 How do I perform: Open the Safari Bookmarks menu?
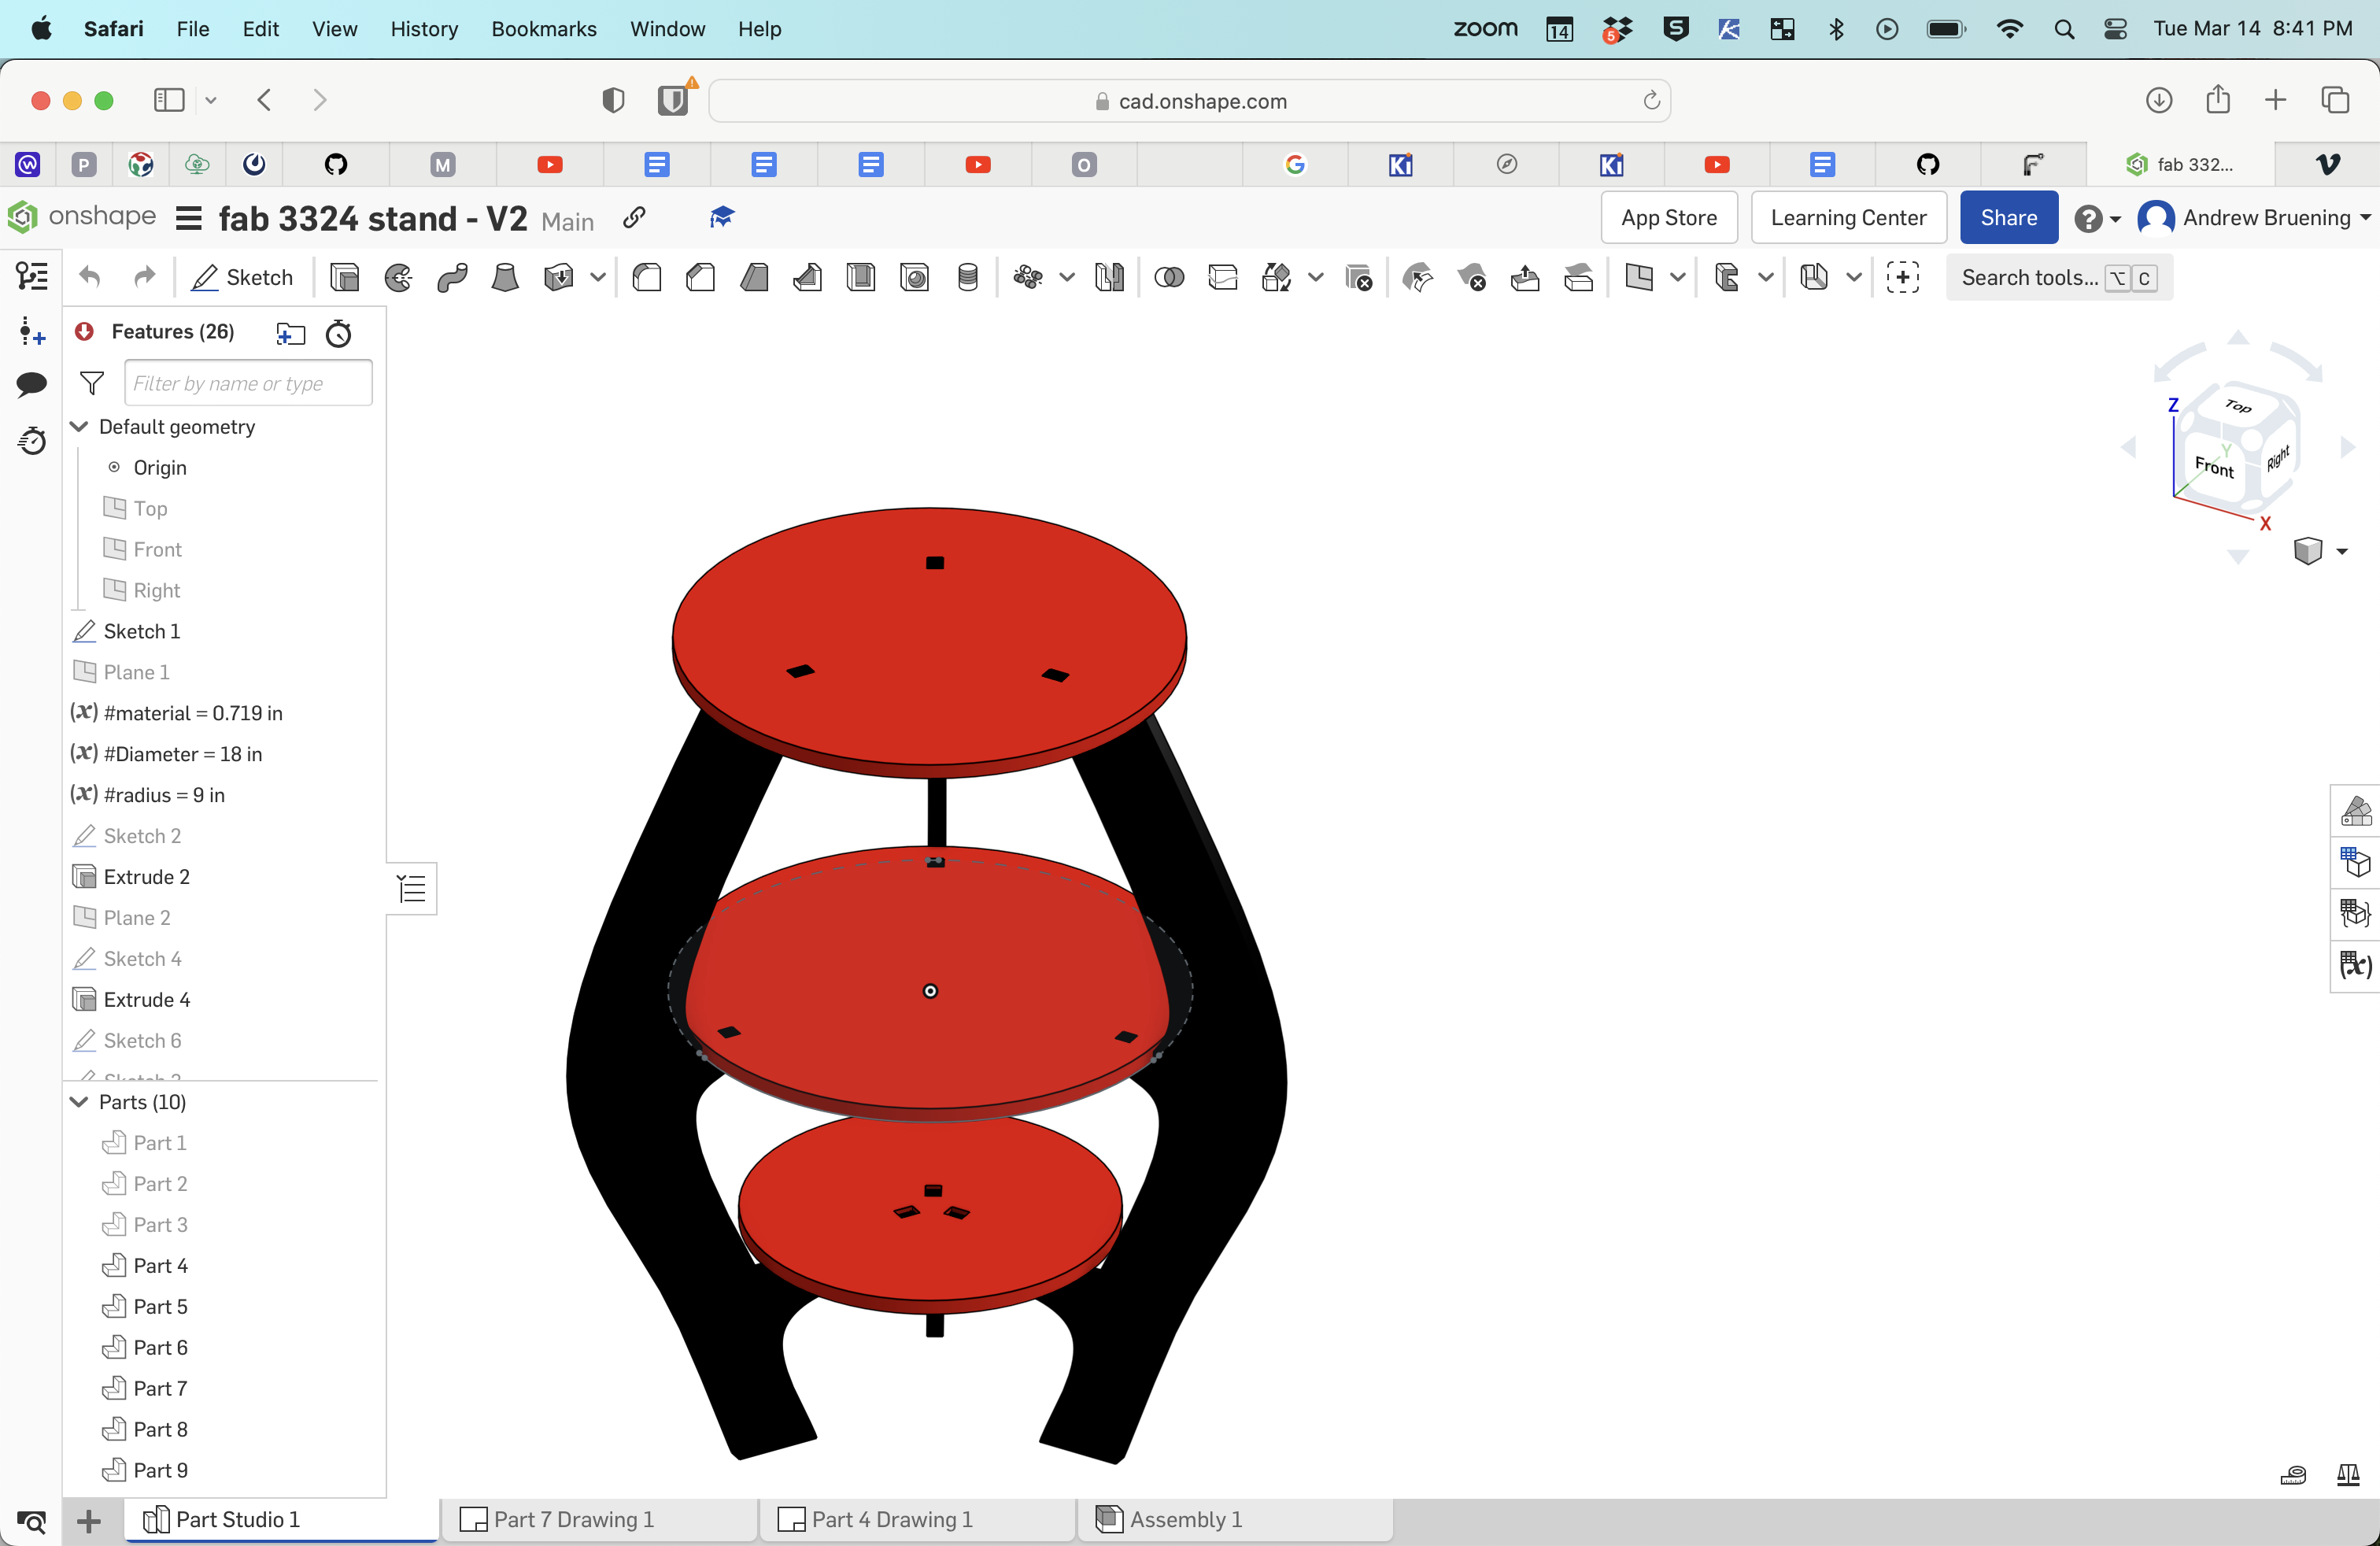[x=543, y=29]
